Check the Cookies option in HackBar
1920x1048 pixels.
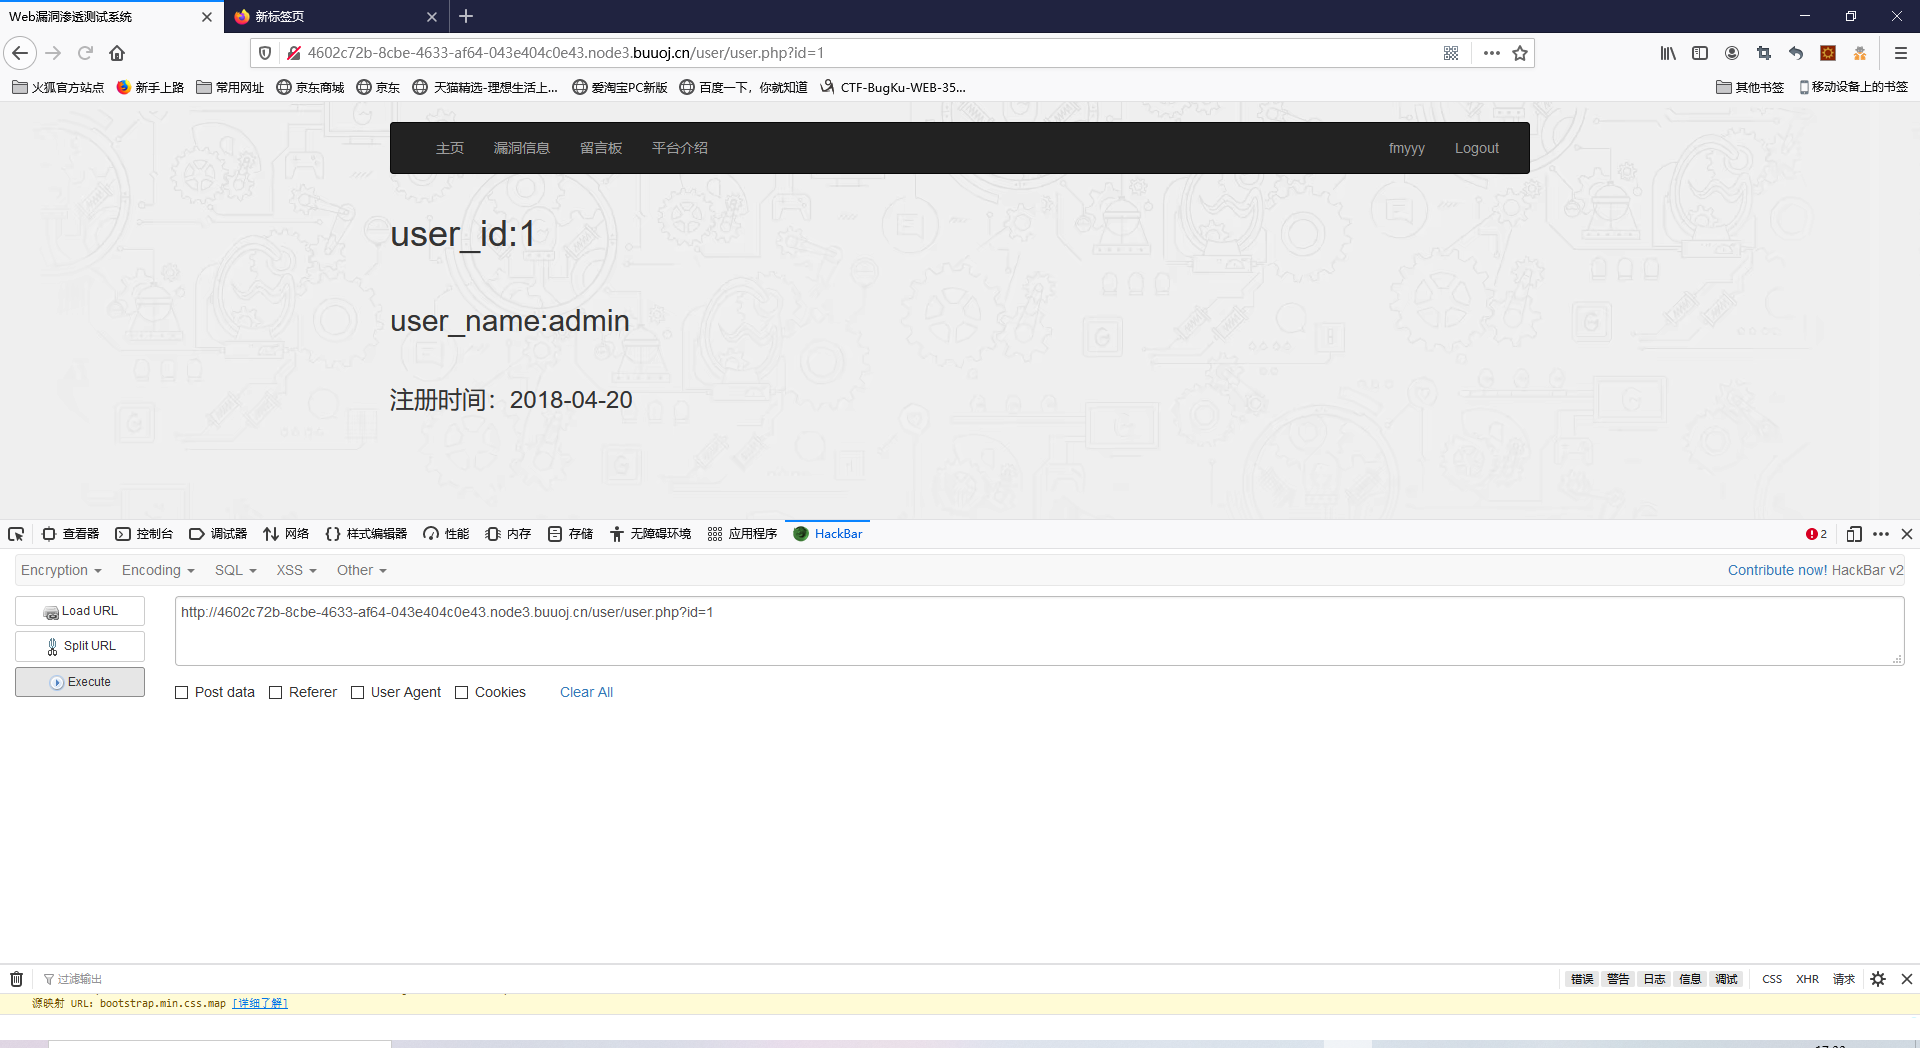(x=461, y=692)
